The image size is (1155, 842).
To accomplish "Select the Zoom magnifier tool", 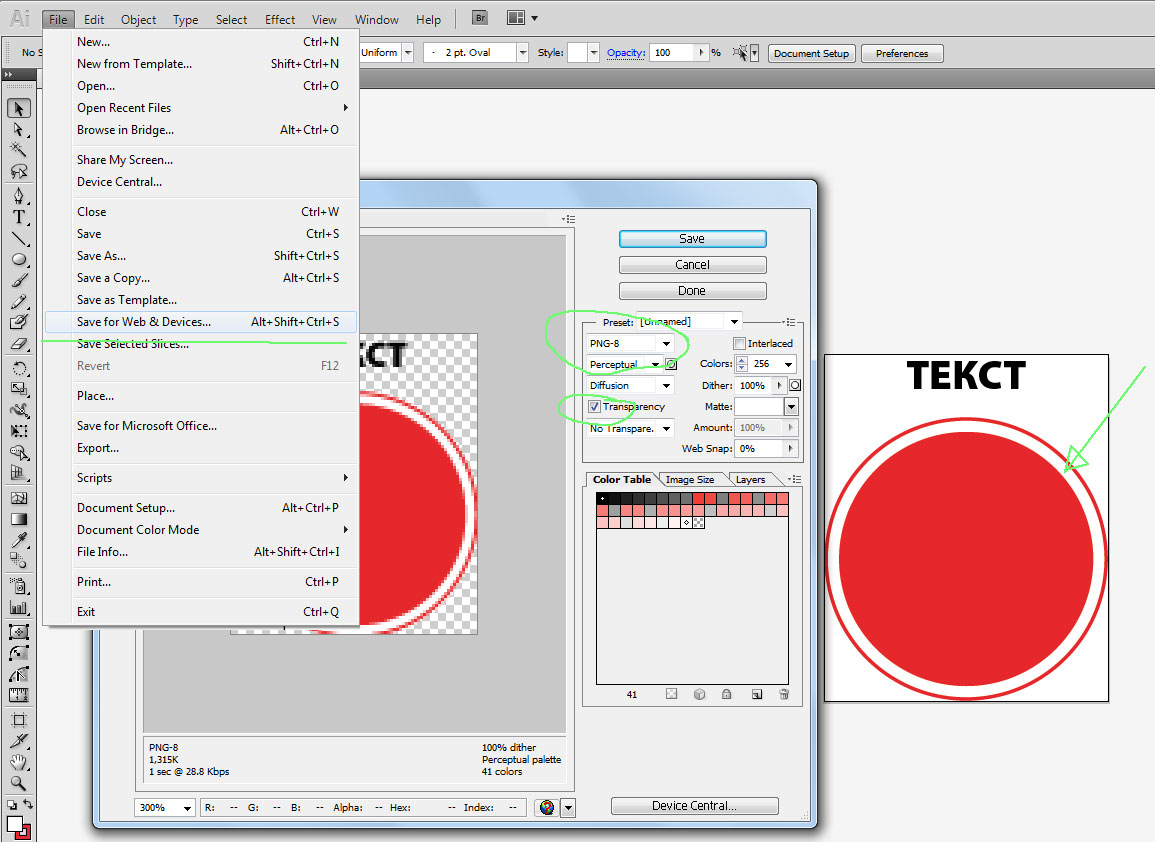I will tap(19, 783).
